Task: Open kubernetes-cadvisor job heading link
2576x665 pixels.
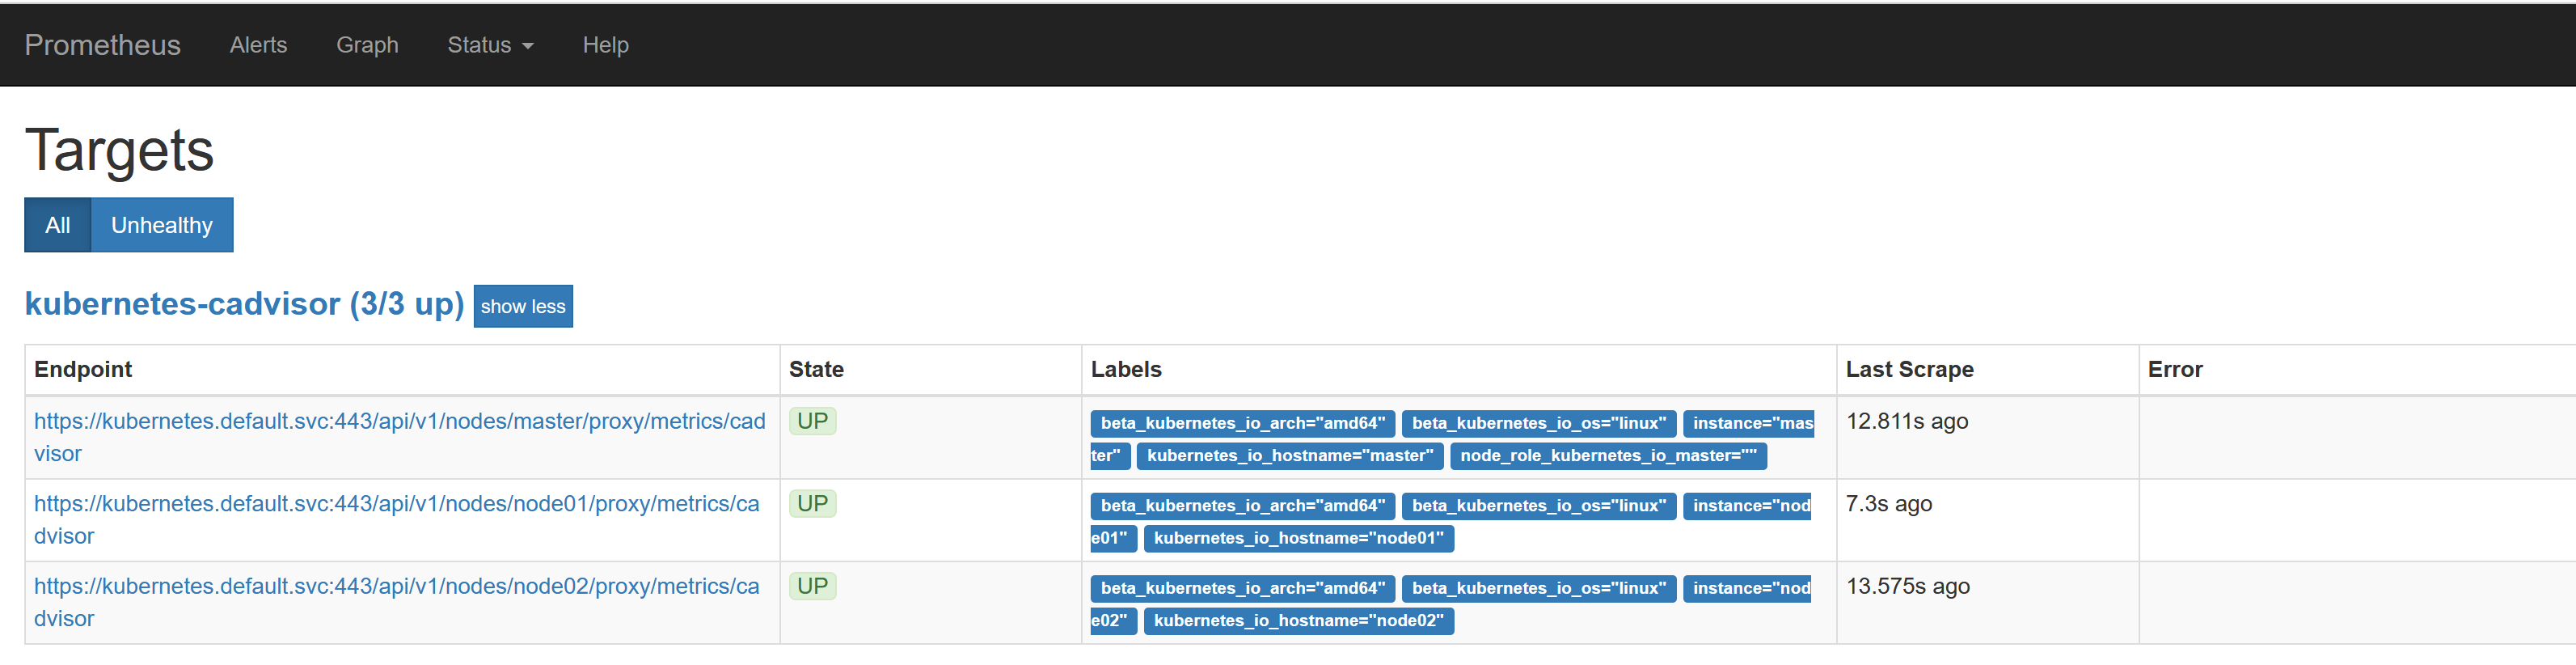Action: click(x=244, y=303)
